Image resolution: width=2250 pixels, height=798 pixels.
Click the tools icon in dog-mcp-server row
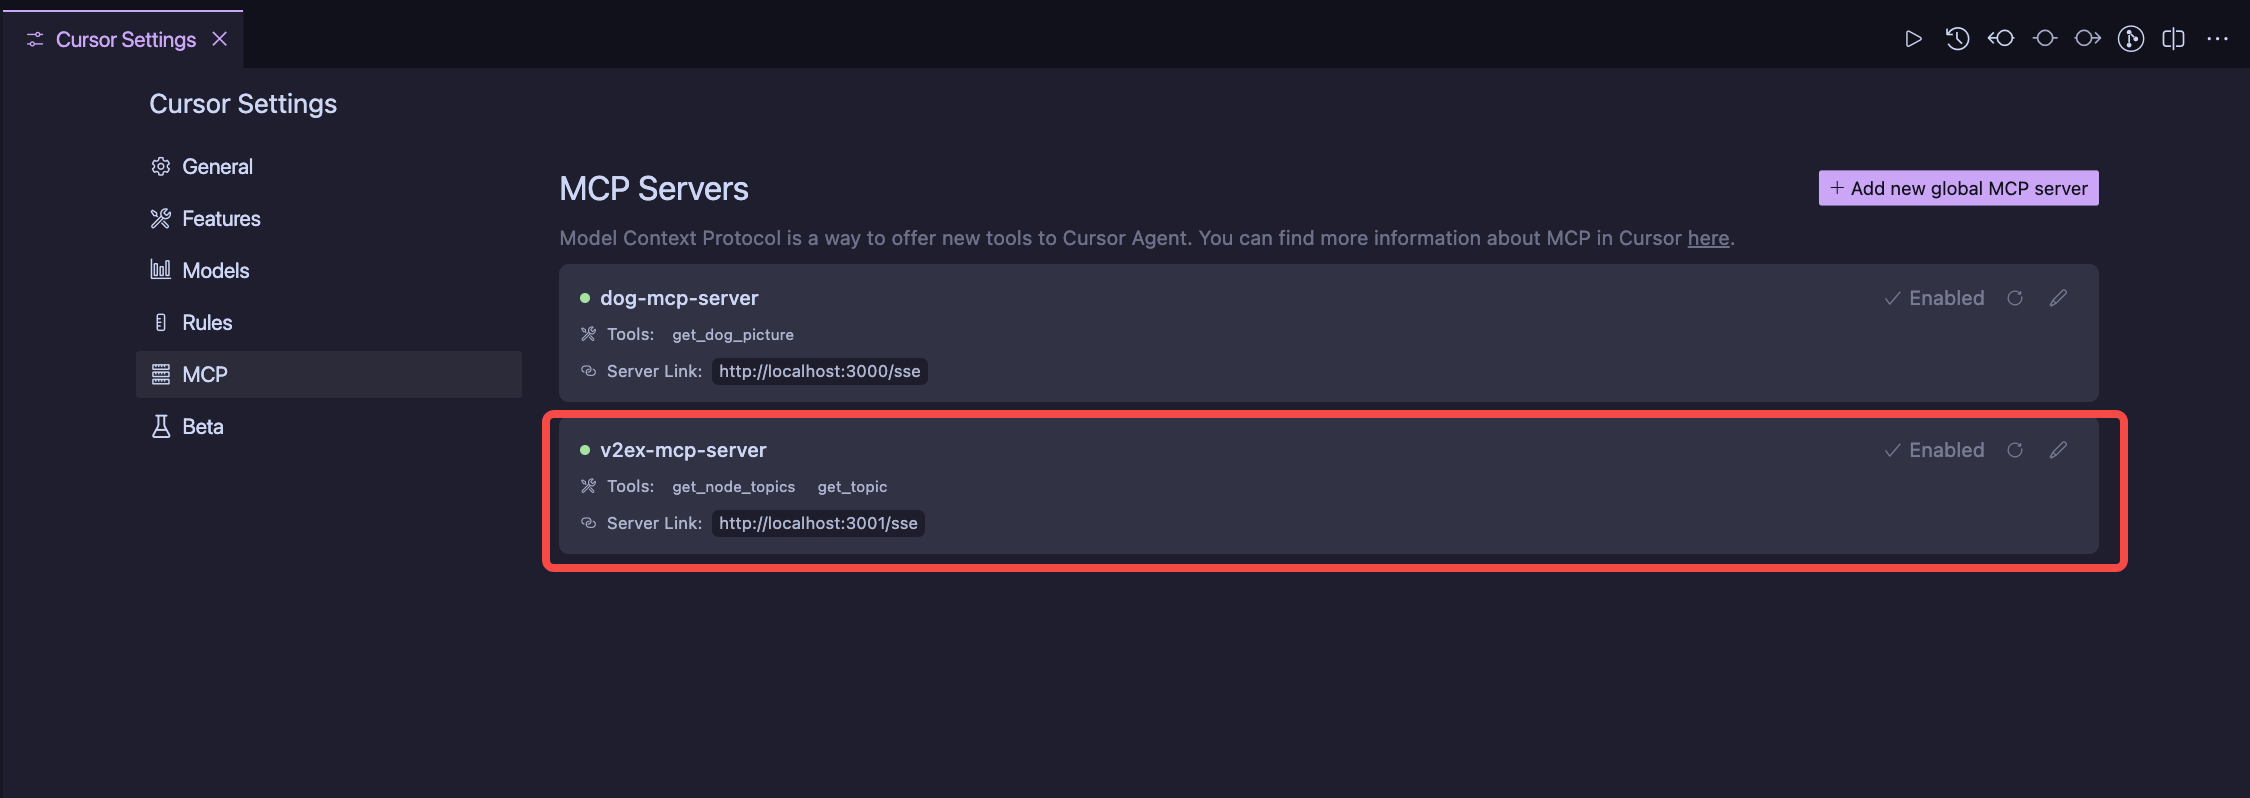pos(588,334)
